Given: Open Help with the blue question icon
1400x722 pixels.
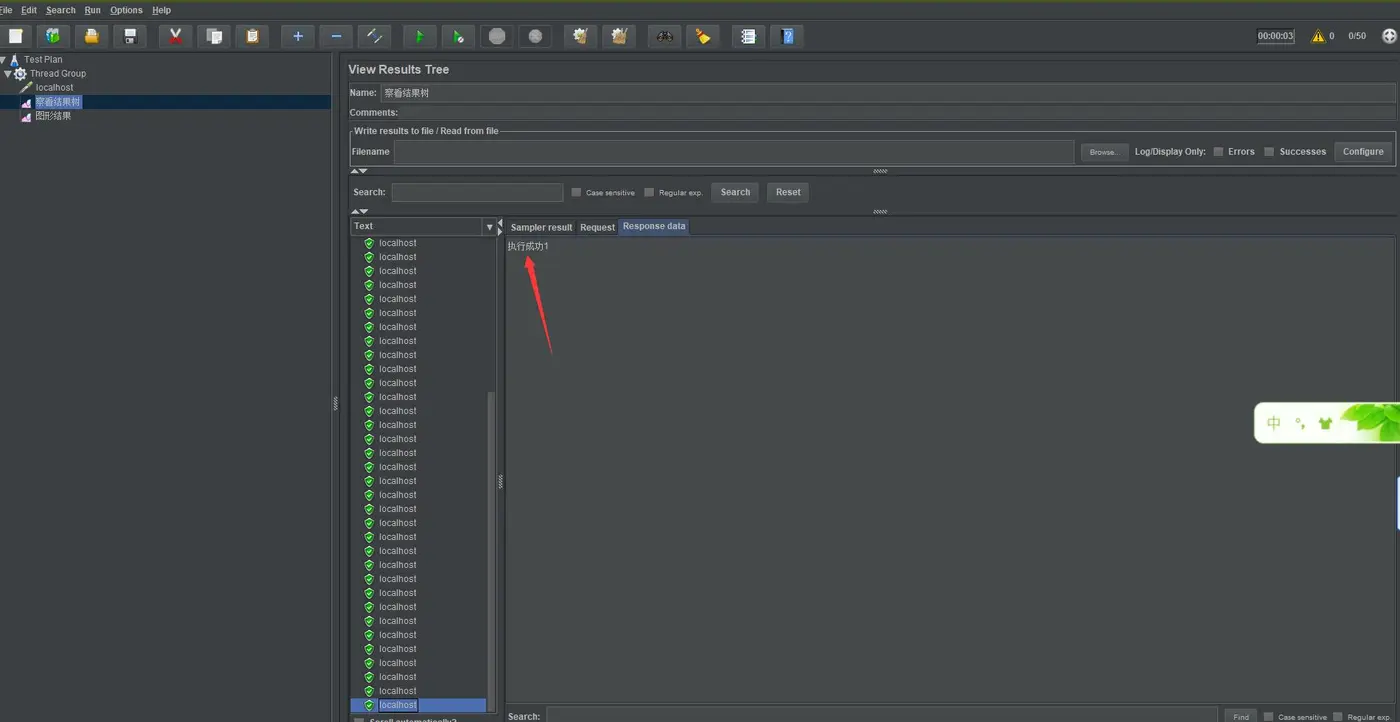Looking at the screenshot, I should (x=787, y=36).
